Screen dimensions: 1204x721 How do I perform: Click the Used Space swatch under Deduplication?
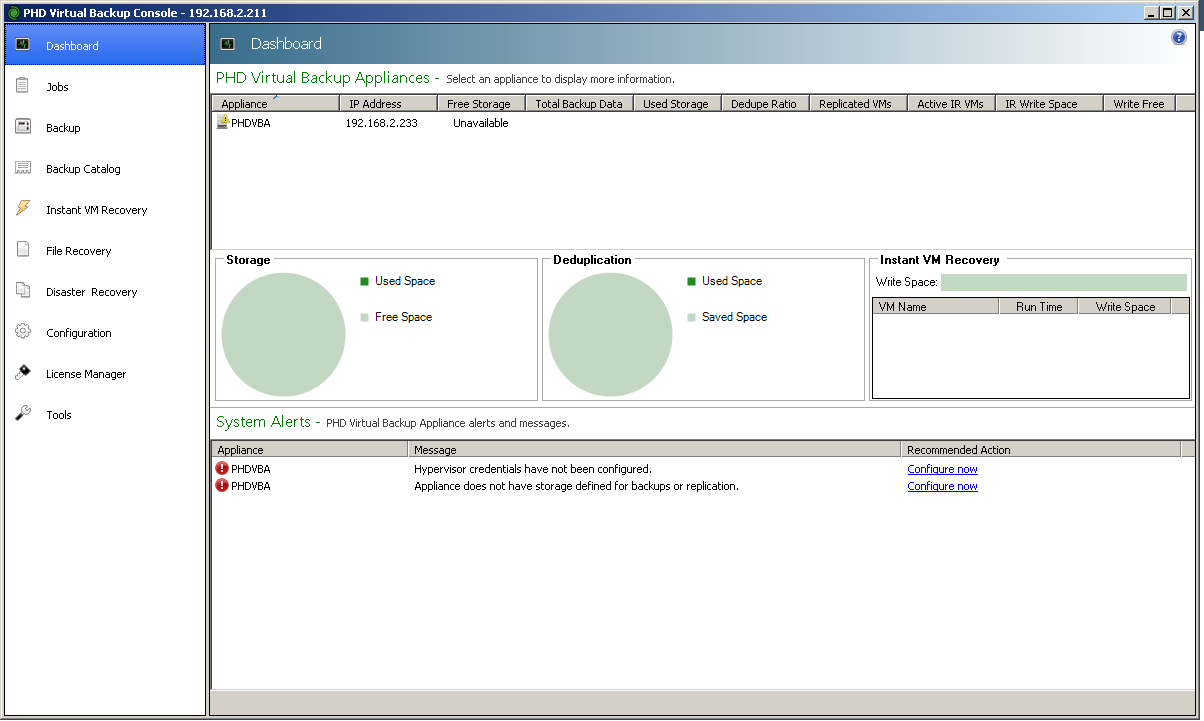point(692,281)
